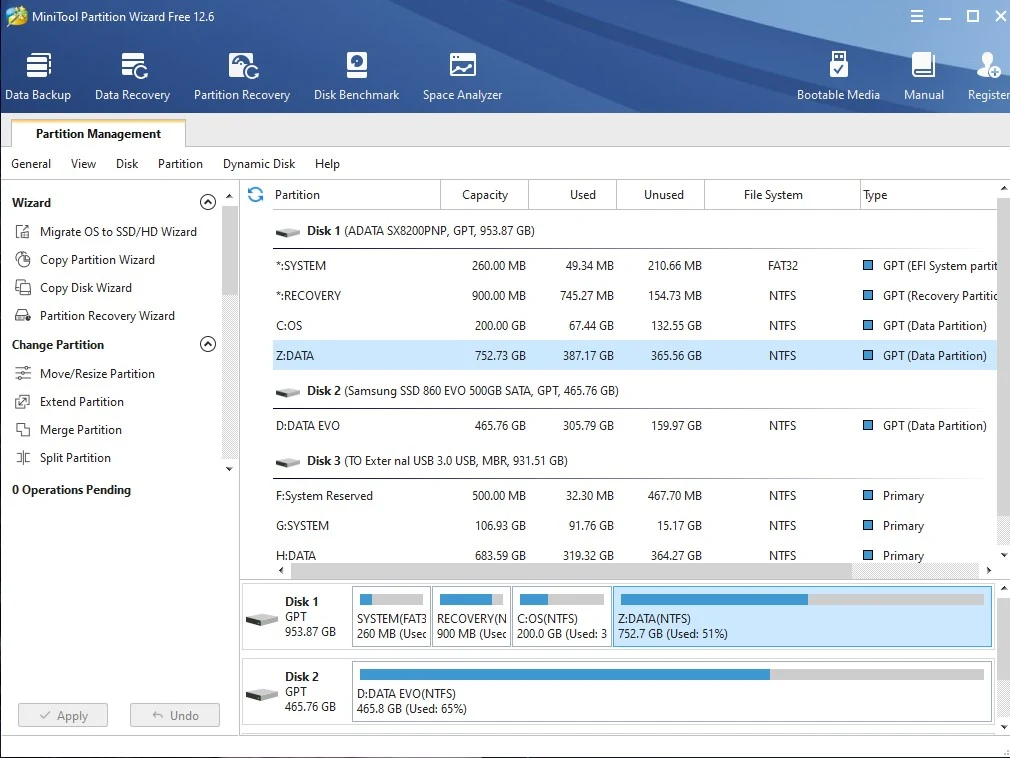The height and width of the screenshot is (758, 1010).
Task: Click the refresh icon beside the Partition column
Action: tap(256, 194)
